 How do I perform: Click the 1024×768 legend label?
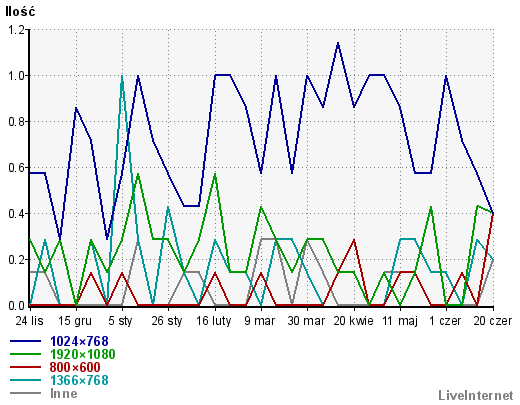click(79, 341)
